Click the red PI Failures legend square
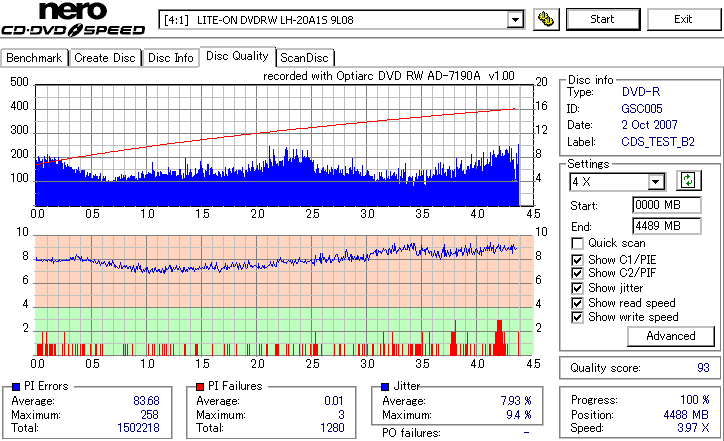The width and height of the screenshot is (724, 441). tap(200, 387)
